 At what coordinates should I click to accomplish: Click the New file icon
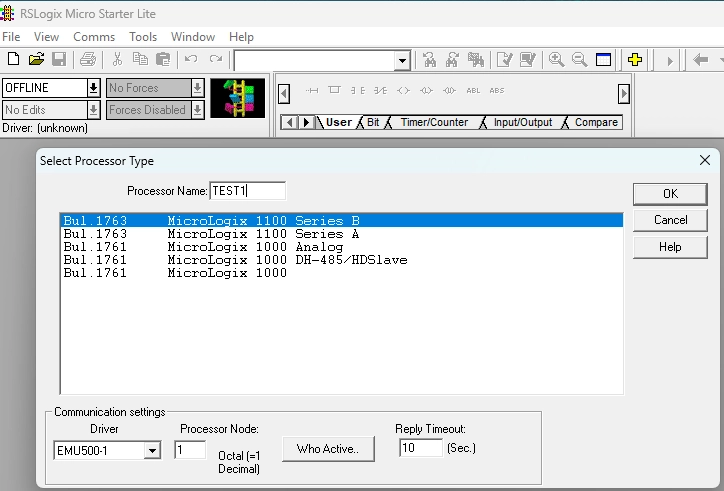[13, 59]
